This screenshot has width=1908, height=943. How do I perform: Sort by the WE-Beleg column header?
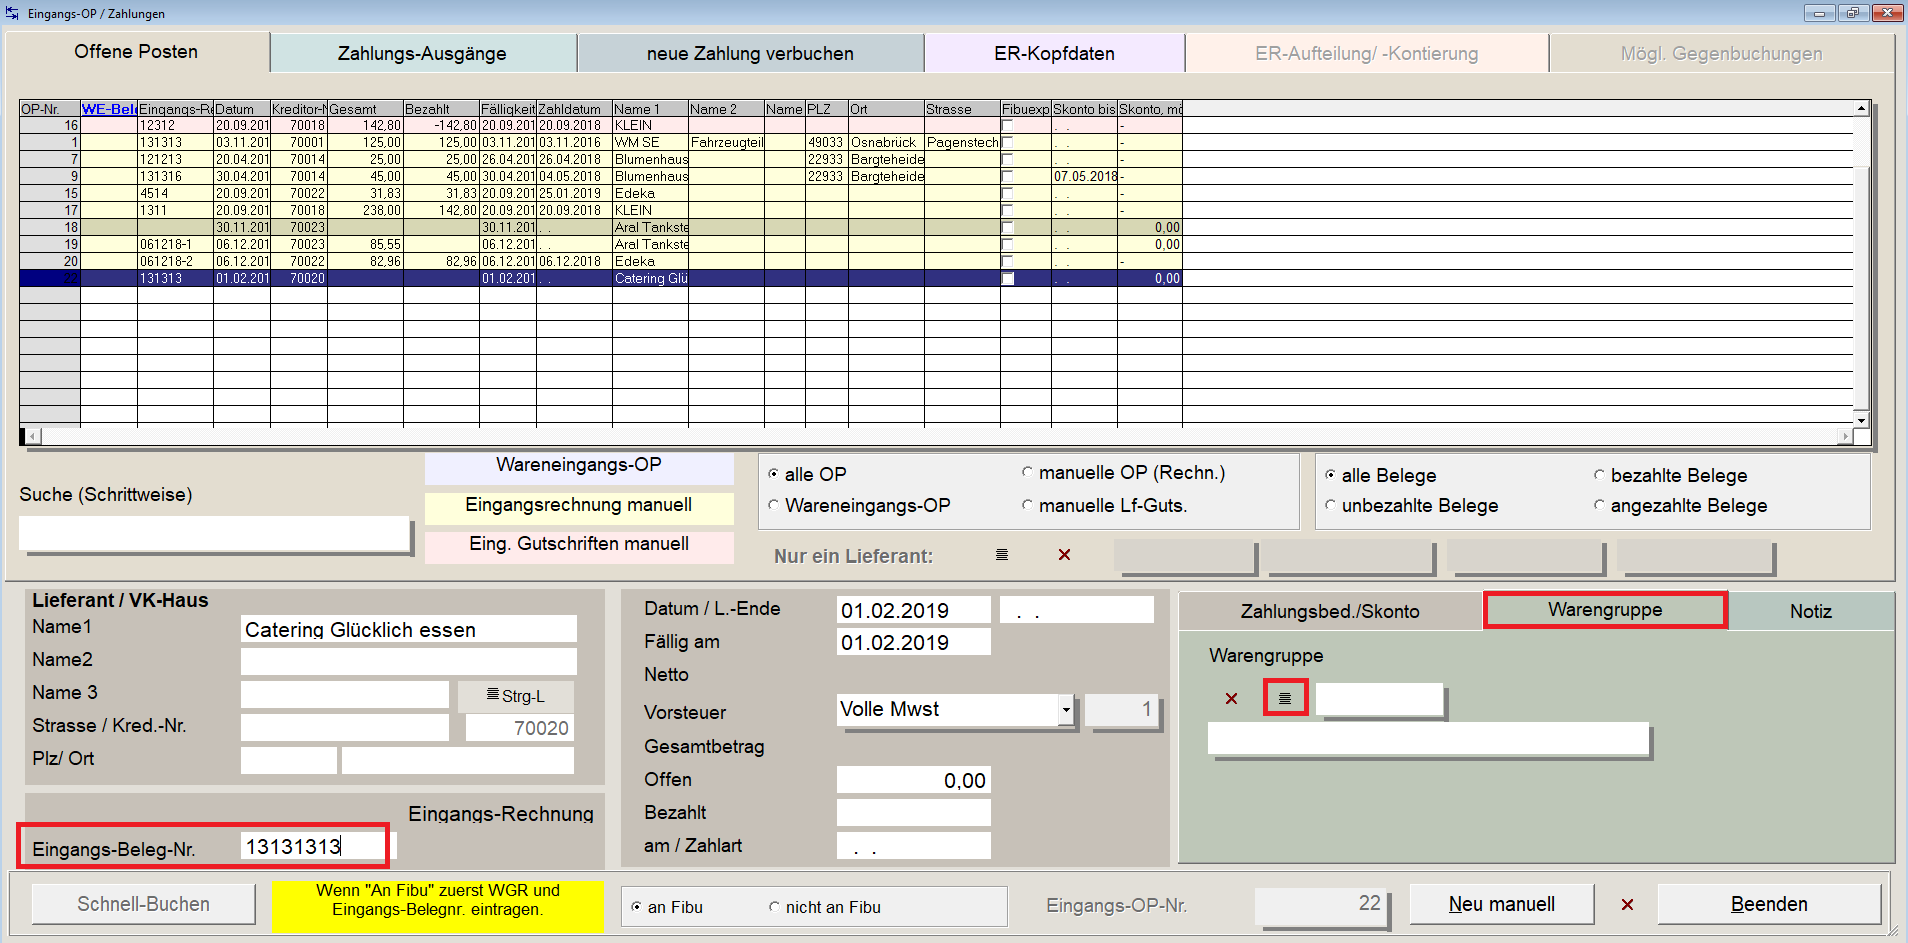(109, 109)
